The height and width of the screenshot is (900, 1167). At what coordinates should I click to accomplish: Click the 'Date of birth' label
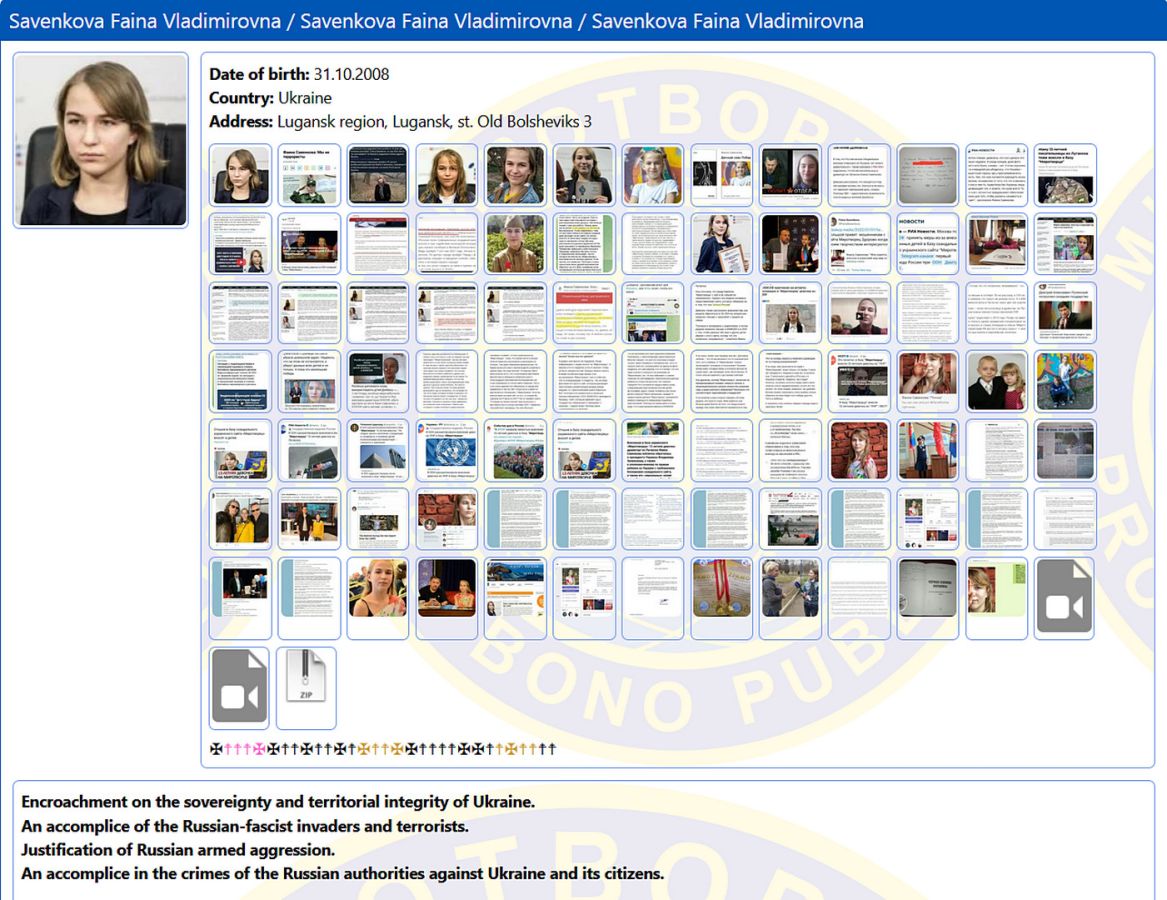258,74
